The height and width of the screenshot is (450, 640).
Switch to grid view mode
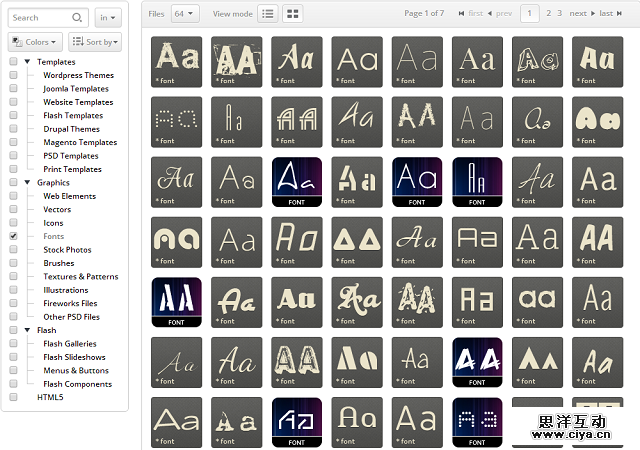point(293,14)
